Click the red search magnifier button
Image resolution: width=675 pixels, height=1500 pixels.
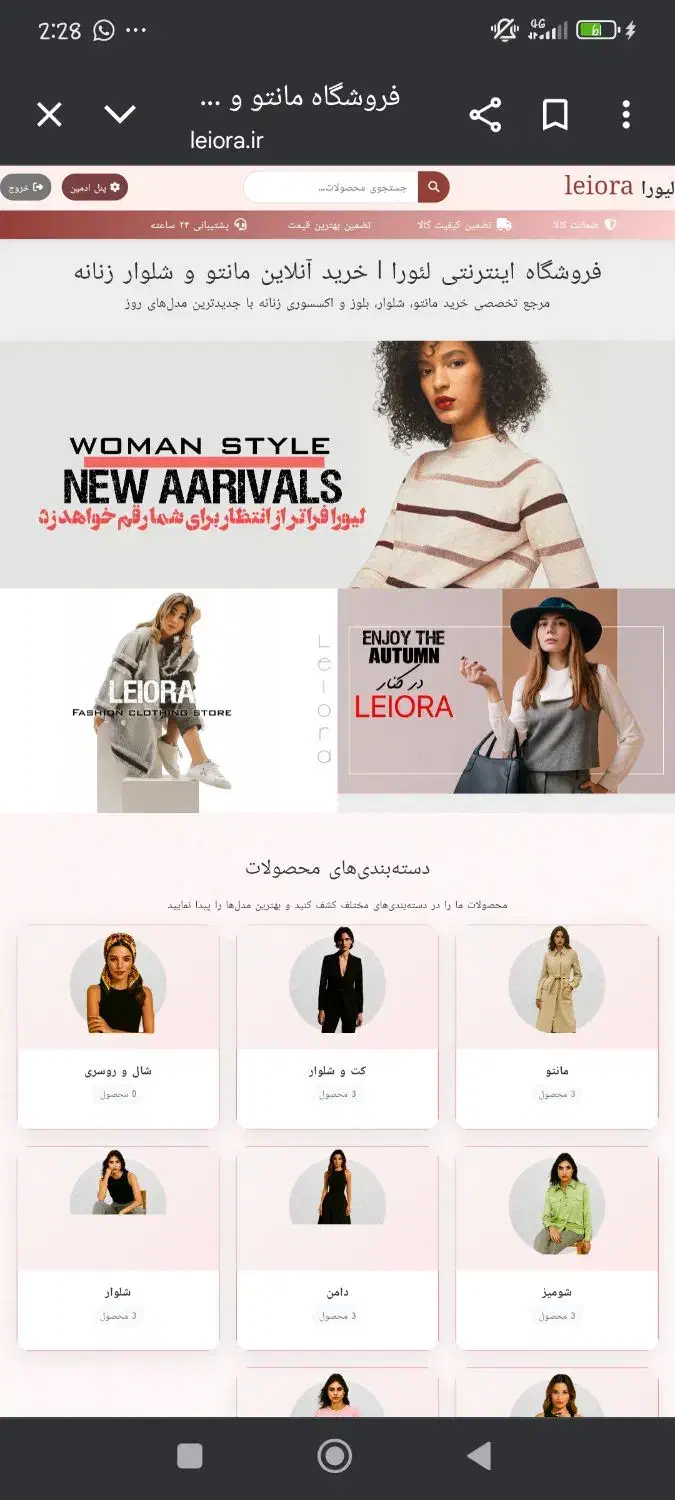tap(434, 187)
